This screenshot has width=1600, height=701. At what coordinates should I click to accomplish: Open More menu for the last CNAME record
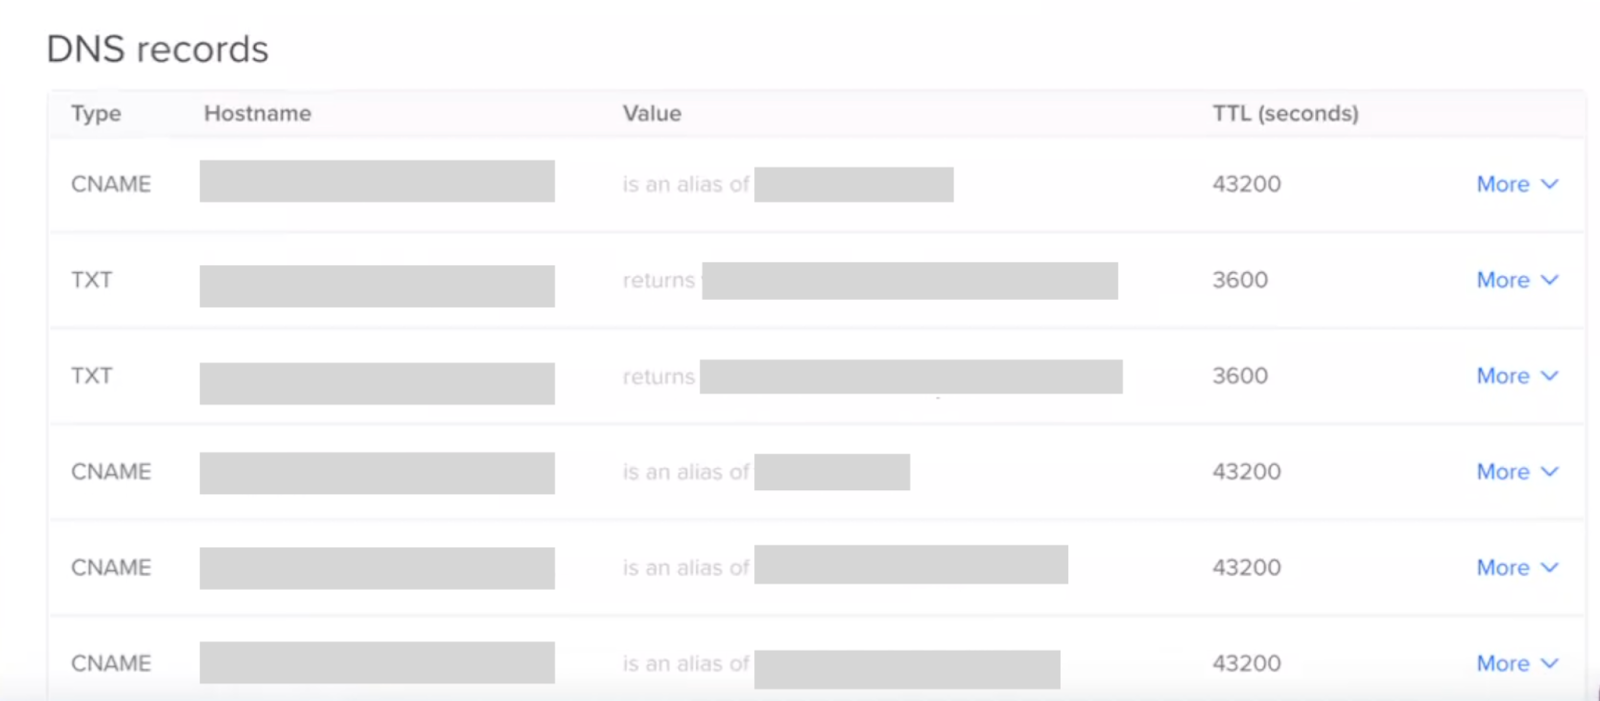click(1517, 664)
